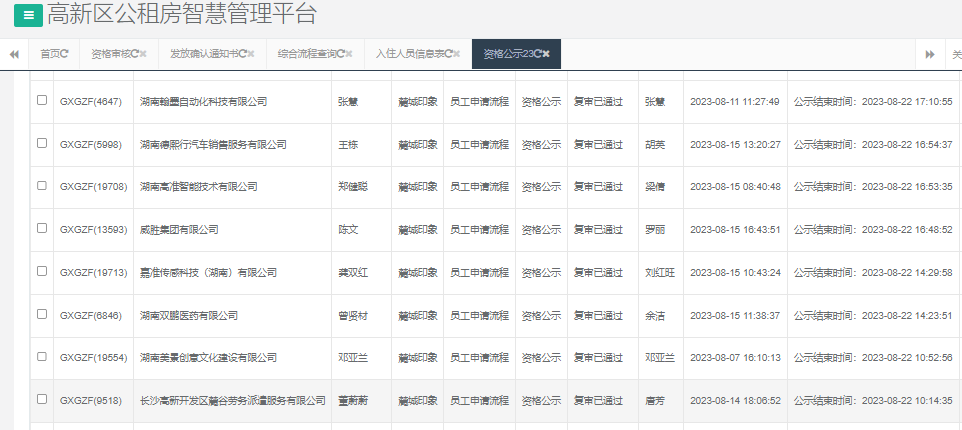Click timestamp 2023-08-15 13:20:27
Image resolution: width=962 pixels, height=430 pixels.
click(x=735, y=145)
